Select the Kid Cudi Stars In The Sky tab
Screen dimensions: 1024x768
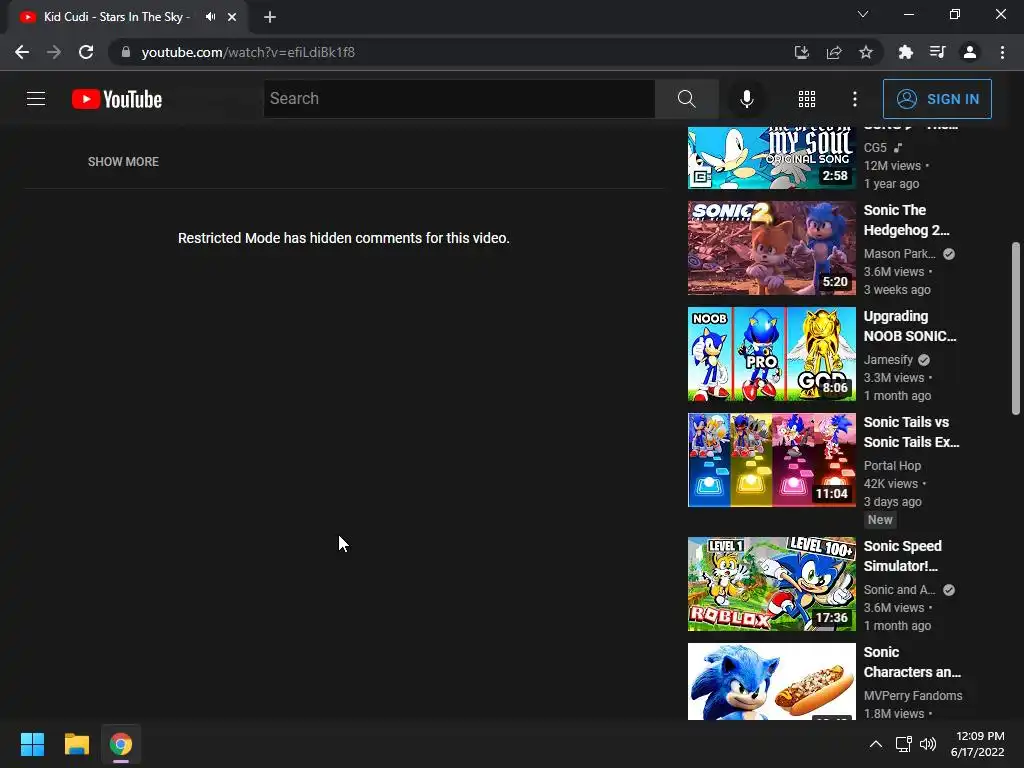tap(128, 17)
